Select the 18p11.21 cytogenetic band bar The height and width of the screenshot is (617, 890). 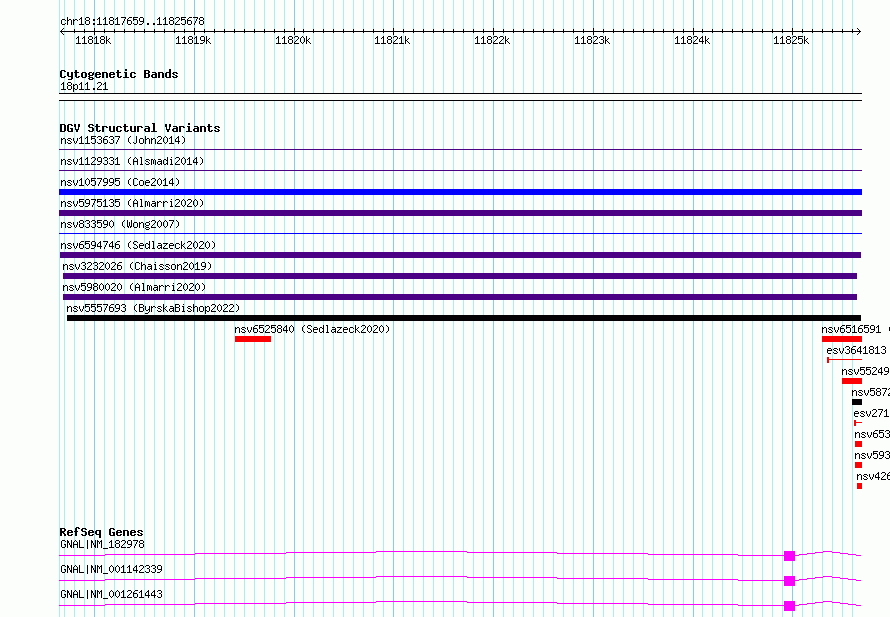pyautogui.click(x=460, y=97)
